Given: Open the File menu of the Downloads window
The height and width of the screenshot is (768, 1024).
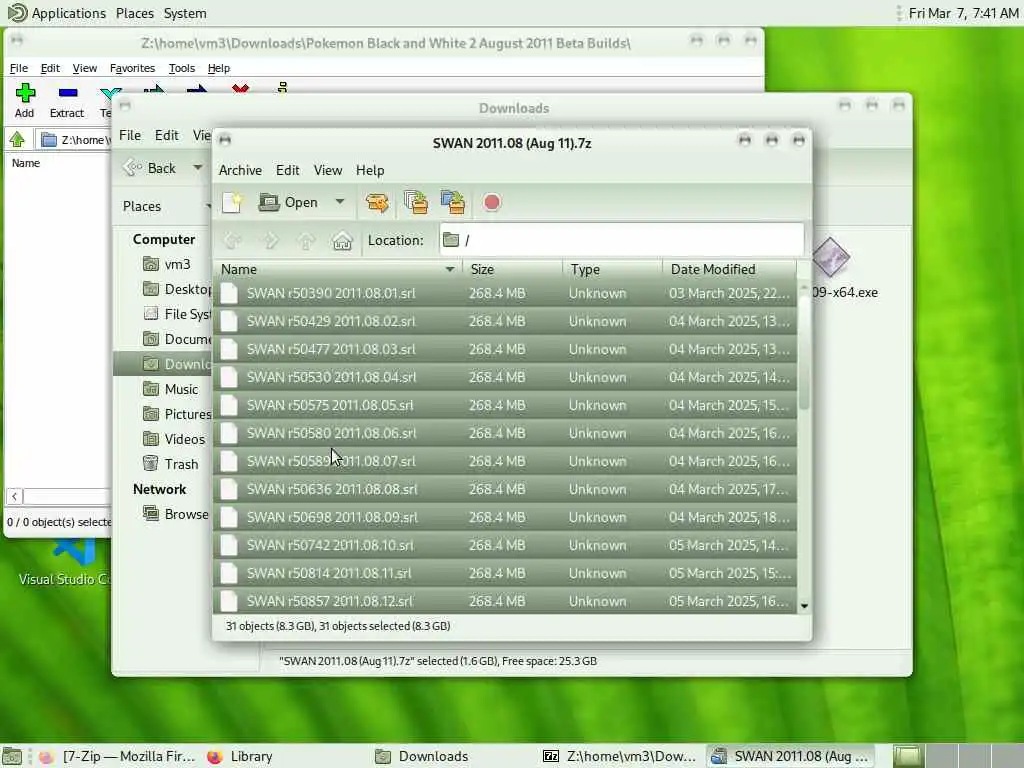Looking at the screenshot, I should 130,135.
